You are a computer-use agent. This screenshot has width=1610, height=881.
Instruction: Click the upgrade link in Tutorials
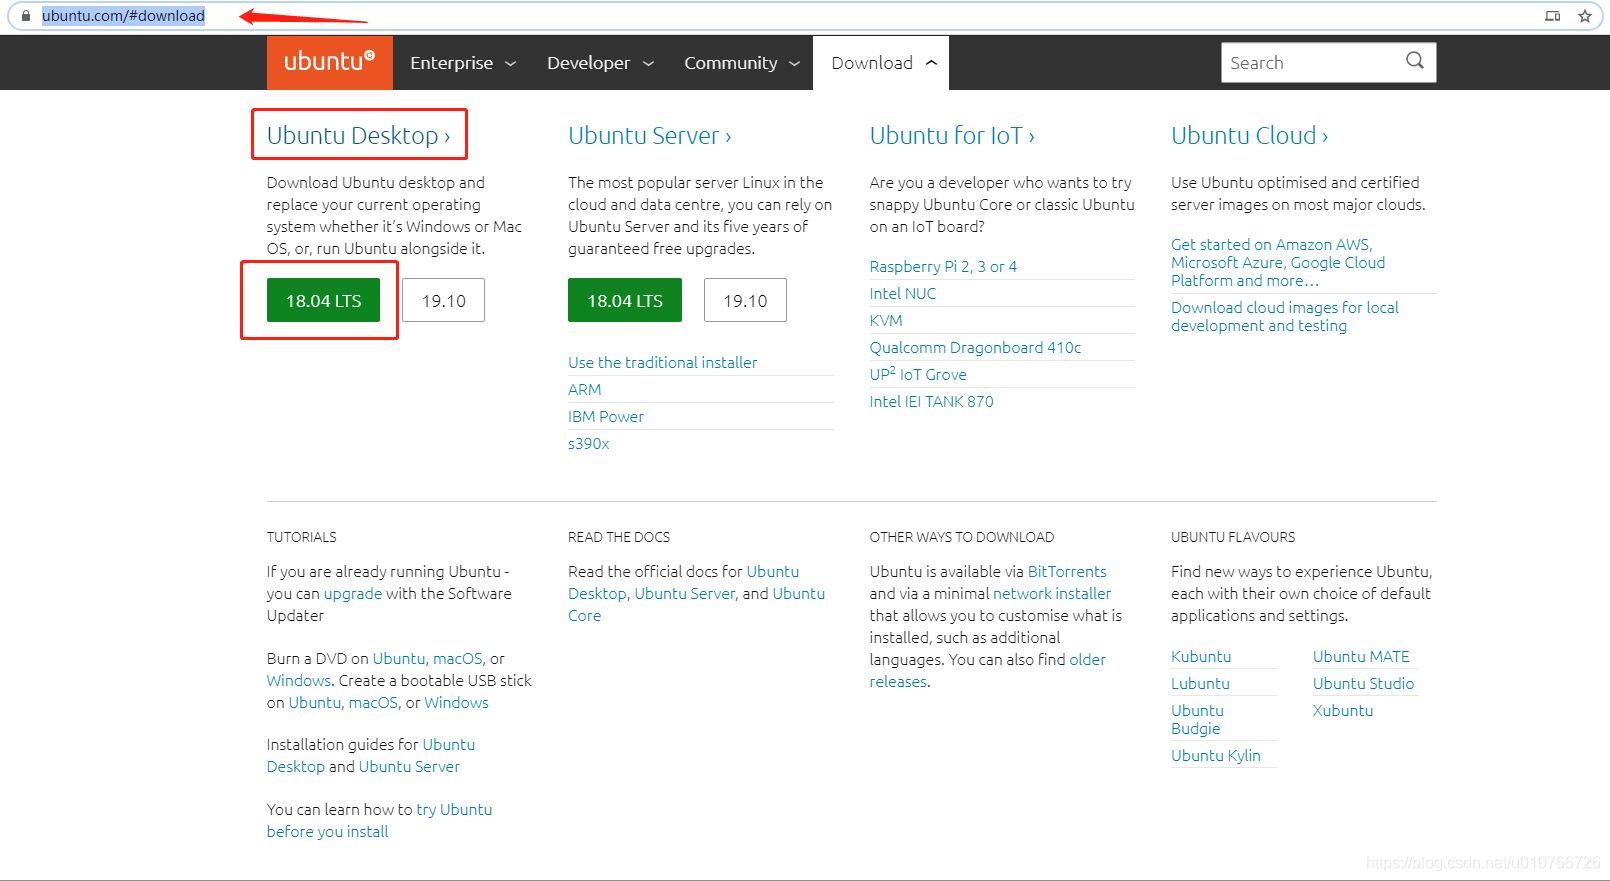pyautogui.click(x=353, y=593)
